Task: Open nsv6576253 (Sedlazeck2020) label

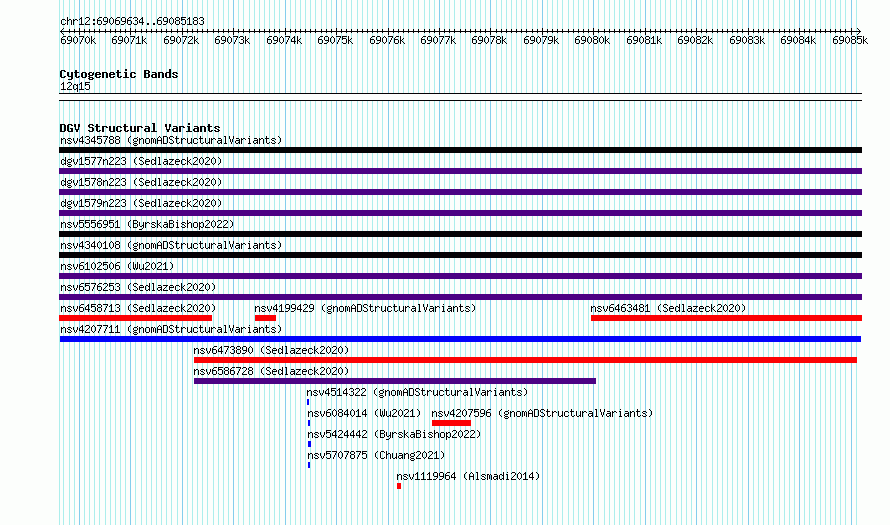Action: [138, 287]
